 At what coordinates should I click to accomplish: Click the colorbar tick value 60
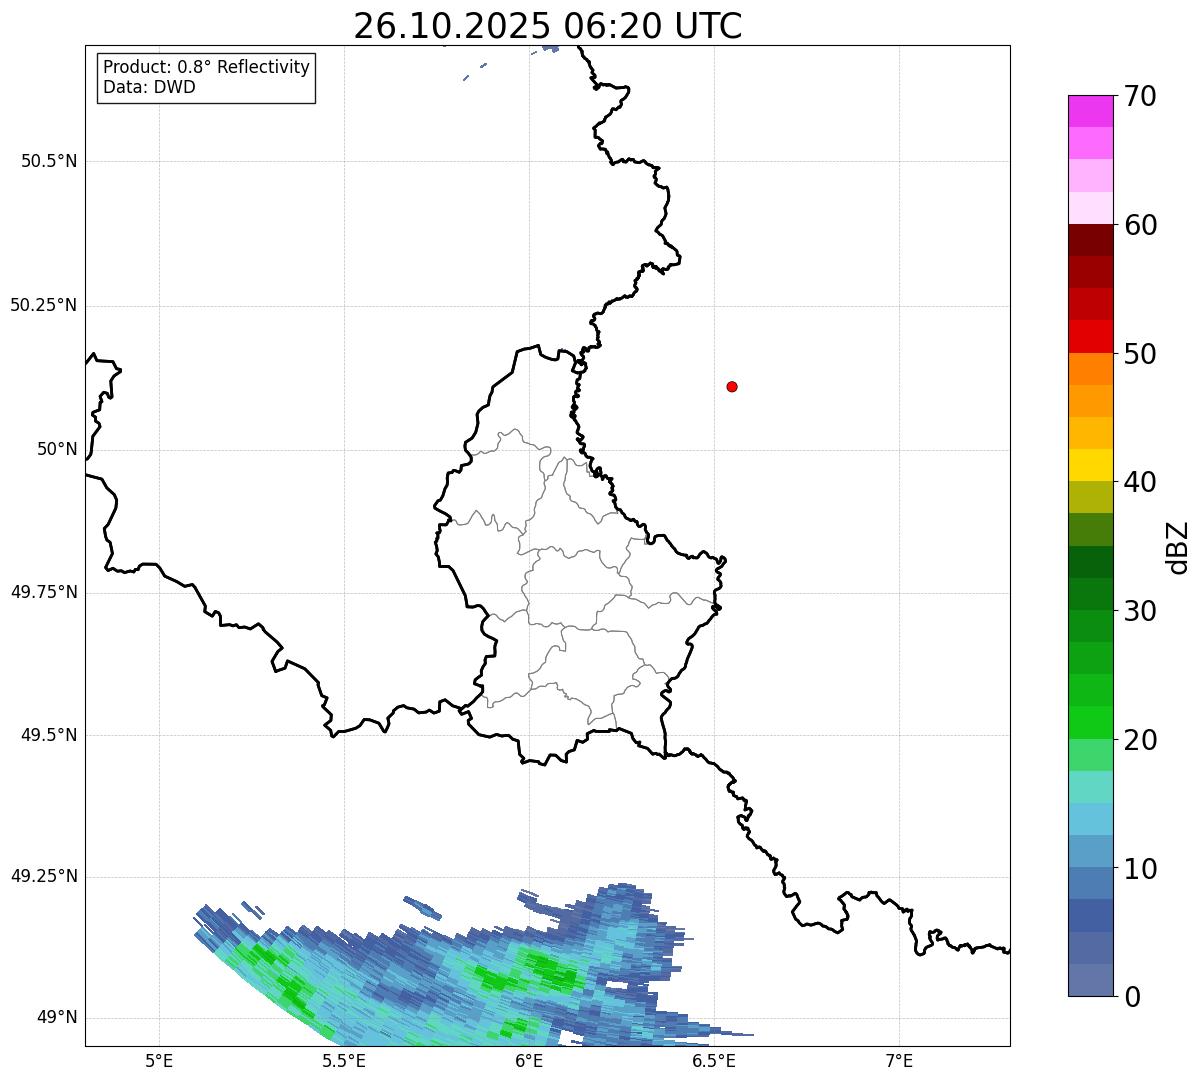click(x=1140, y=225)
